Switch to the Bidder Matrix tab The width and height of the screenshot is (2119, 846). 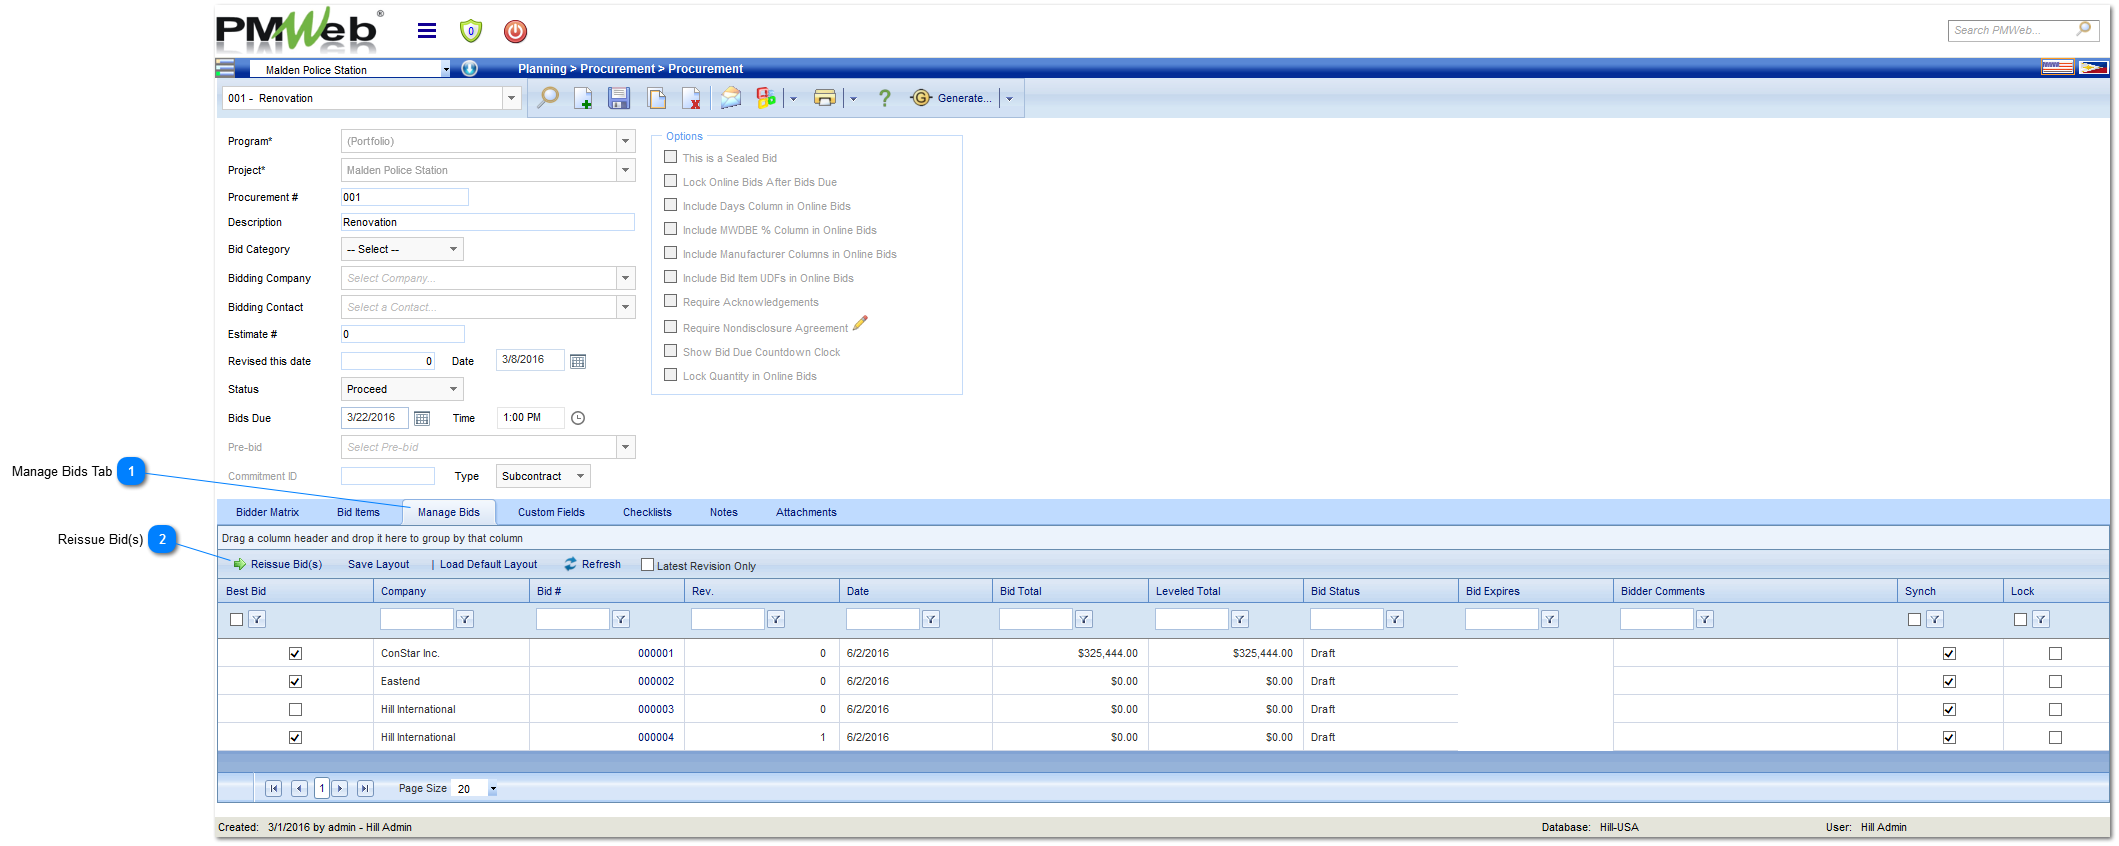point(267,512)
